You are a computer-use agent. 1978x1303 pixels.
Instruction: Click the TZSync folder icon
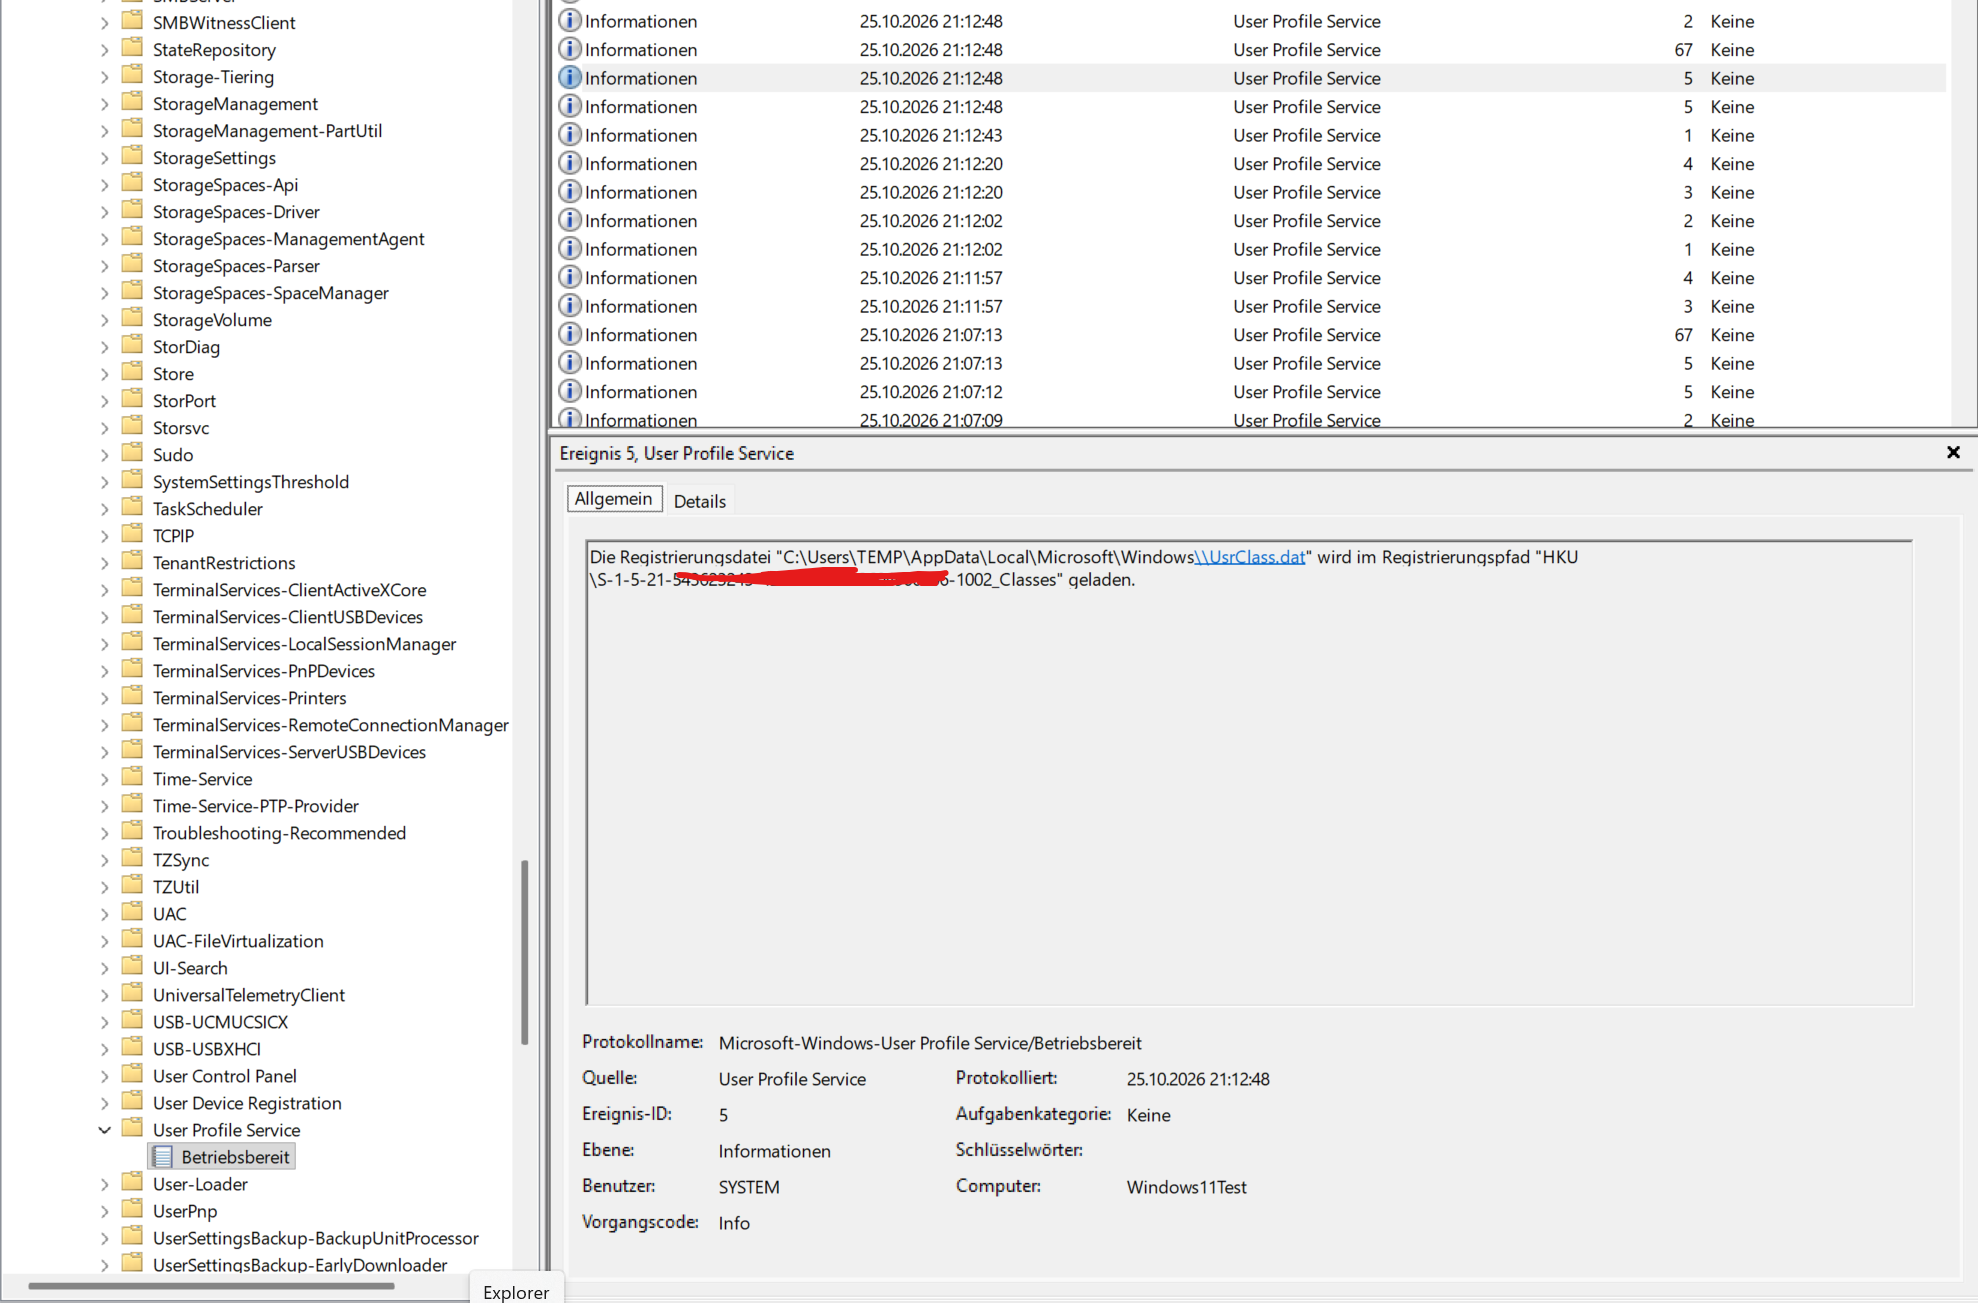click(x=132, y=859)
